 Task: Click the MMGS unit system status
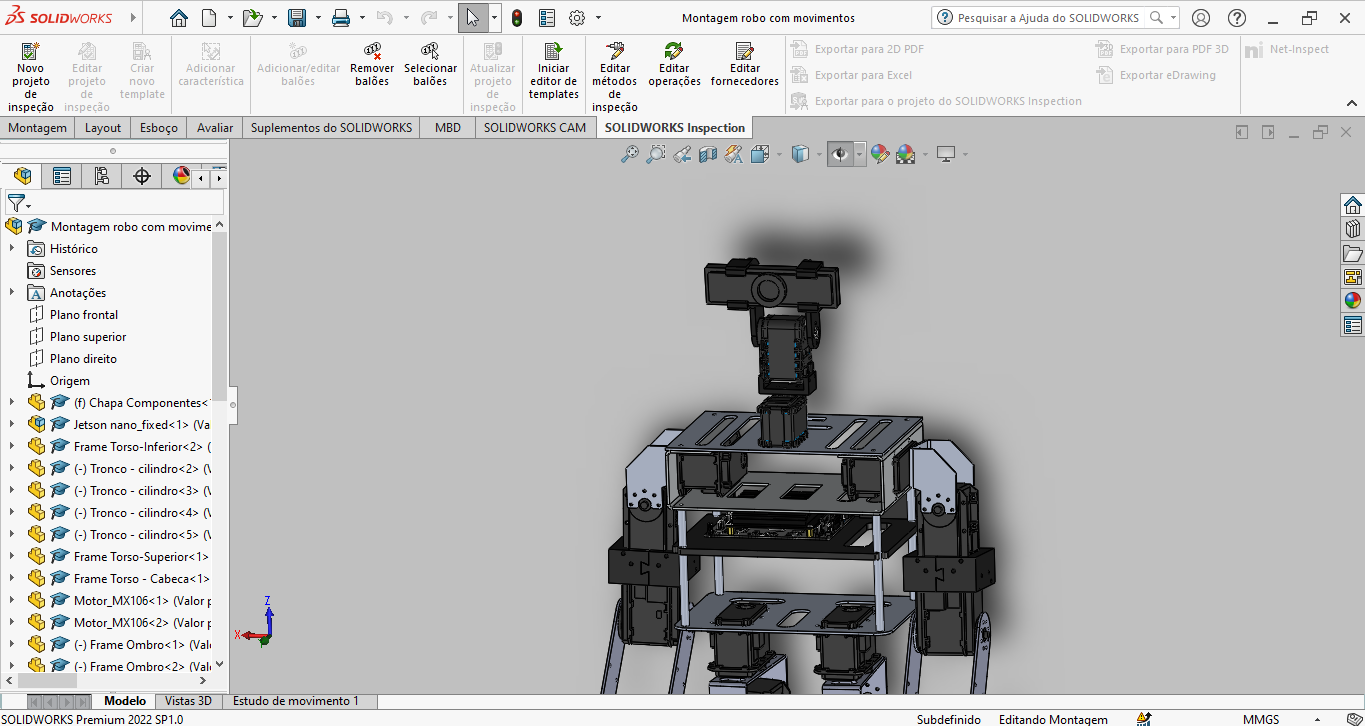pyautogui.click(x=1261, y=719)
